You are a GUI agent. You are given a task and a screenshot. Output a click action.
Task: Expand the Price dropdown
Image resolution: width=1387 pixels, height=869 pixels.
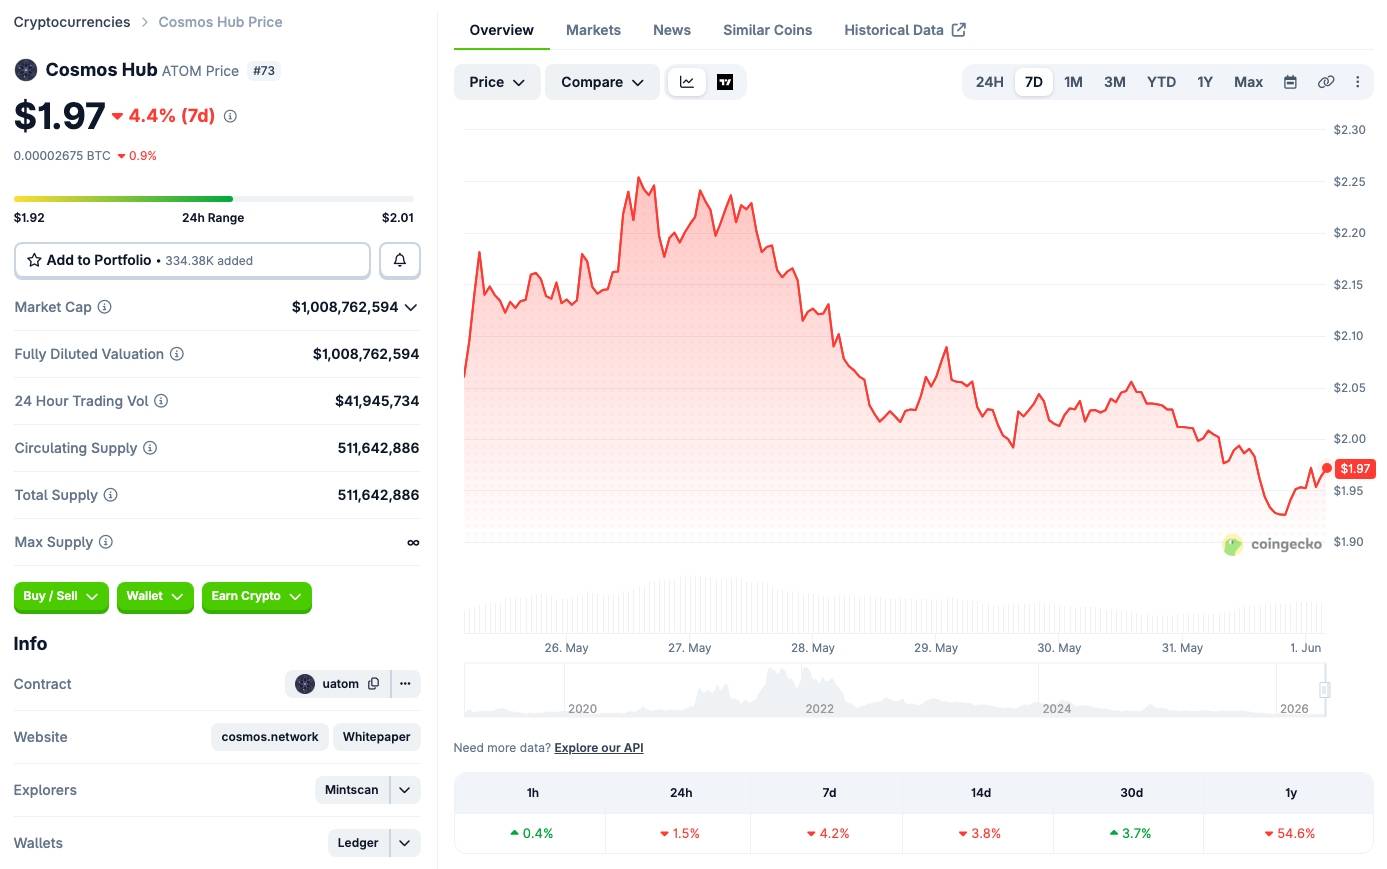click(x=497, y=82)
